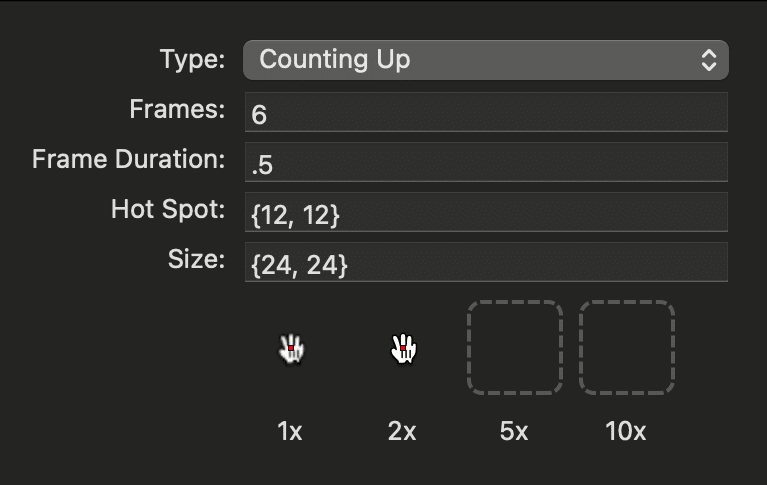Click into the Hot Spot {12, 12} field
This screenshot has height=485, width=767.
(x=486, y=212)
